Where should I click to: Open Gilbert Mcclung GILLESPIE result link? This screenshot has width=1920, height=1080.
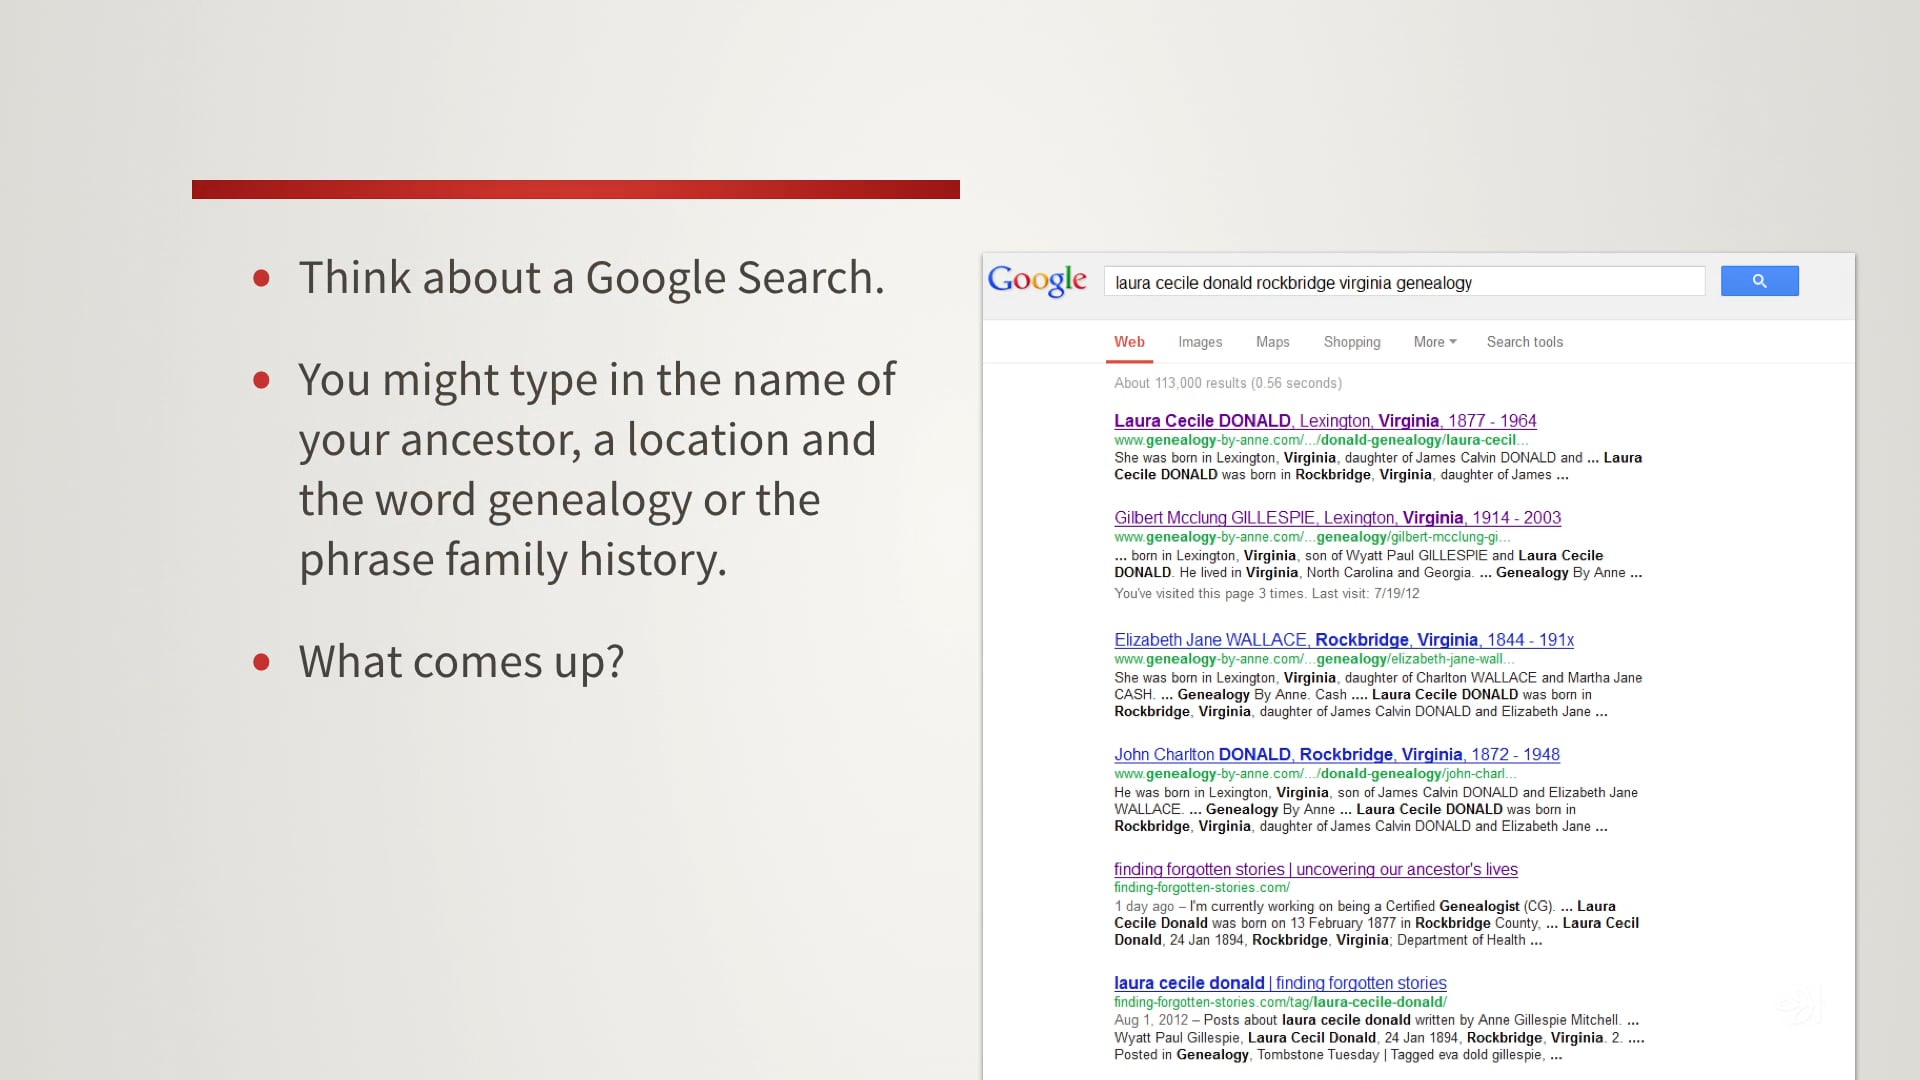pyautogui.click(x=1337, y=518)
